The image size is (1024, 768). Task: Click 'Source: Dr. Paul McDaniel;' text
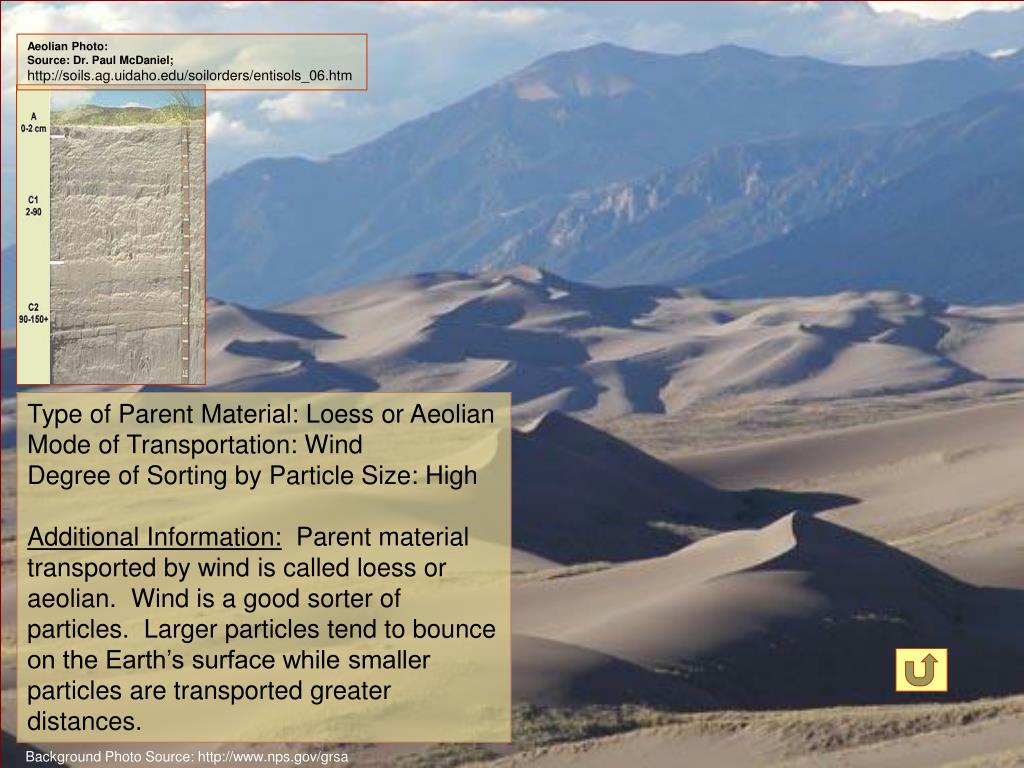coord(100,60)
